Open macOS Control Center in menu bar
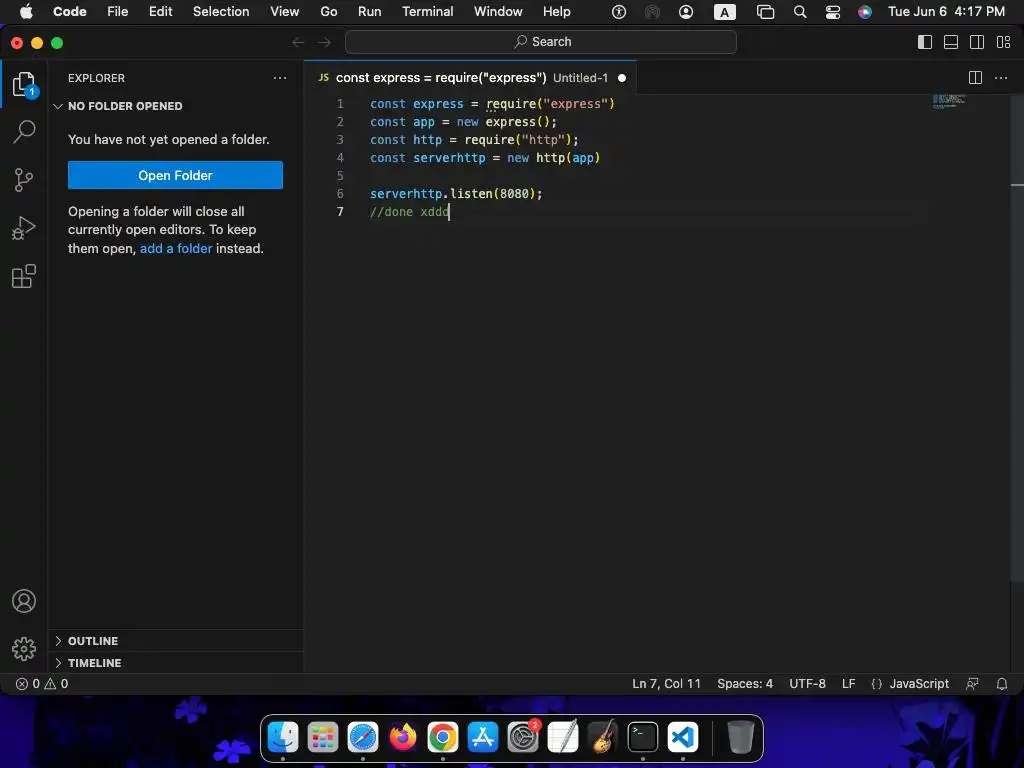Viewport: 1024px width, 768px height. [x=833, y=12]
